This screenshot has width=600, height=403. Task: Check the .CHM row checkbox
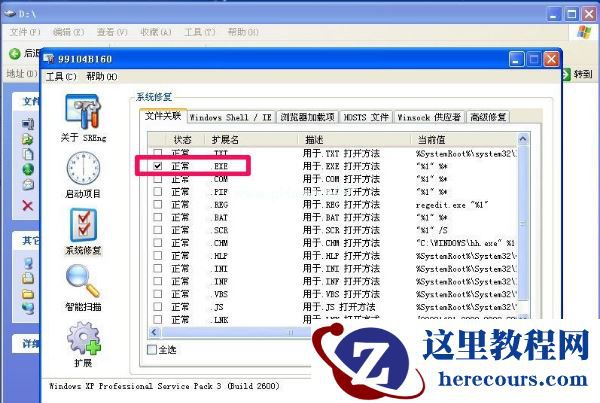coord(158,243)
